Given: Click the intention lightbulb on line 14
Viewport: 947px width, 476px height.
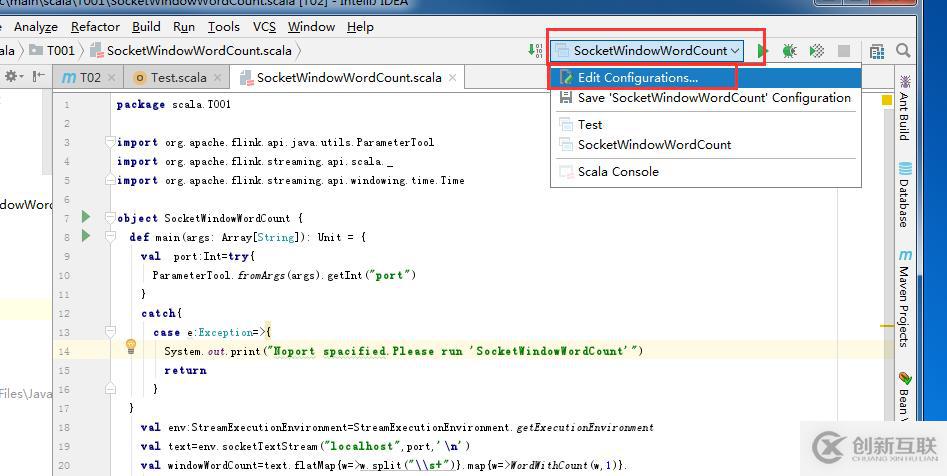Looking at the screenshot, I should (131, 346).
